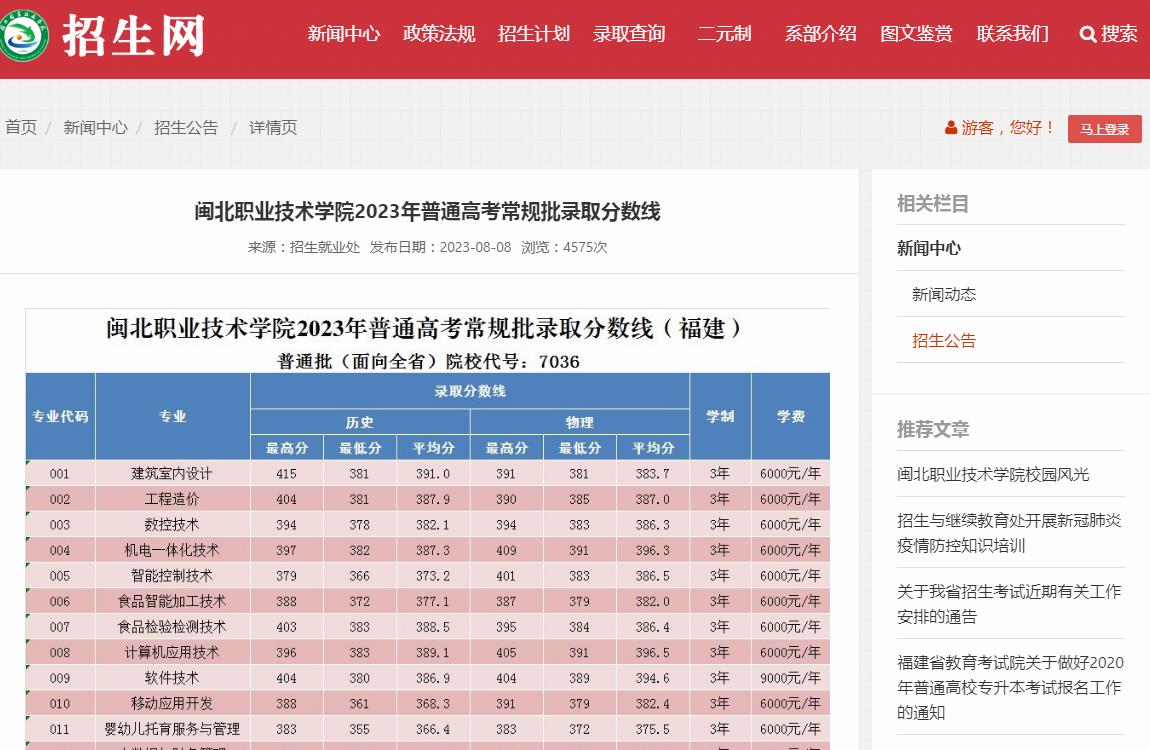Click the 9000元/年 tuition cell
The height and width of the screenshot is (750, 1150).
[791, 678]
